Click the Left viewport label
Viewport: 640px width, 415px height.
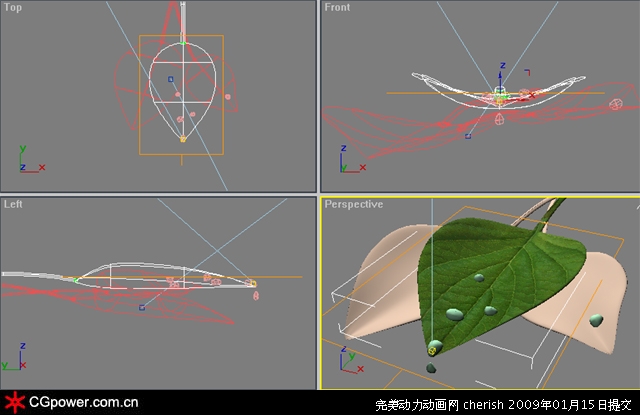(x=14, y=204)
